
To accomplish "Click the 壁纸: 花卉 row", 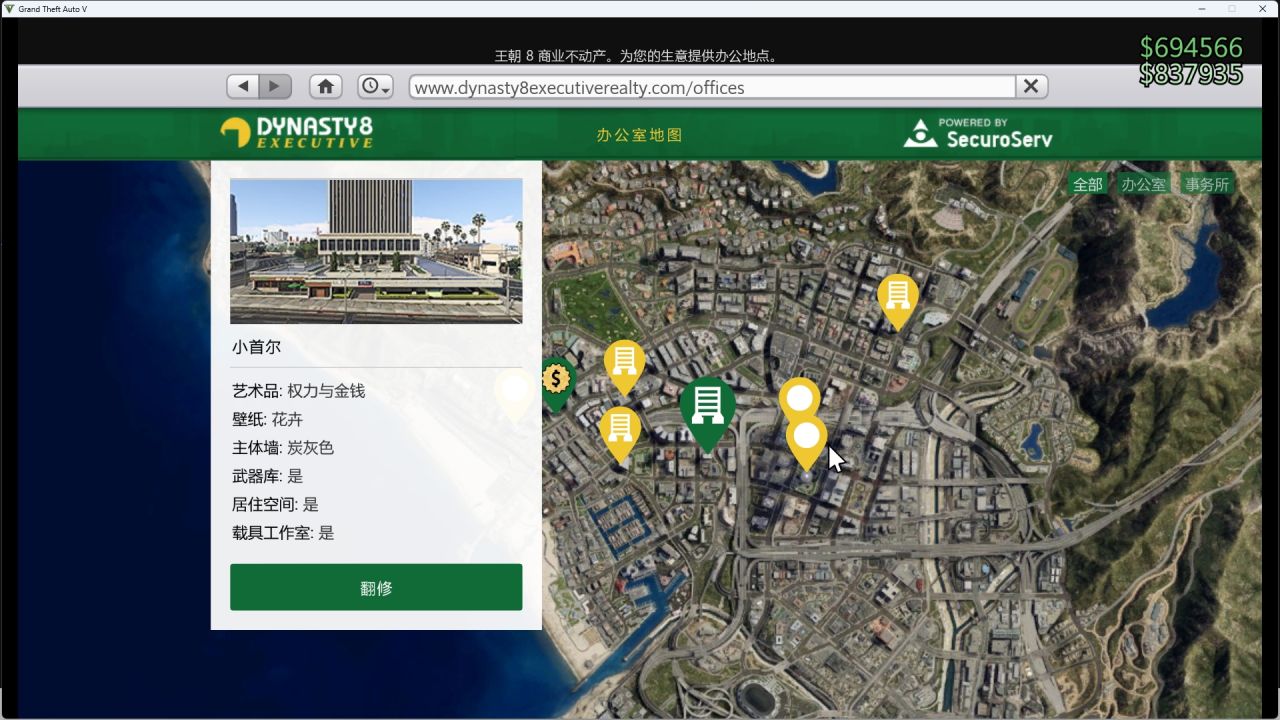I will pyautogui.click(x=268, y=419).
